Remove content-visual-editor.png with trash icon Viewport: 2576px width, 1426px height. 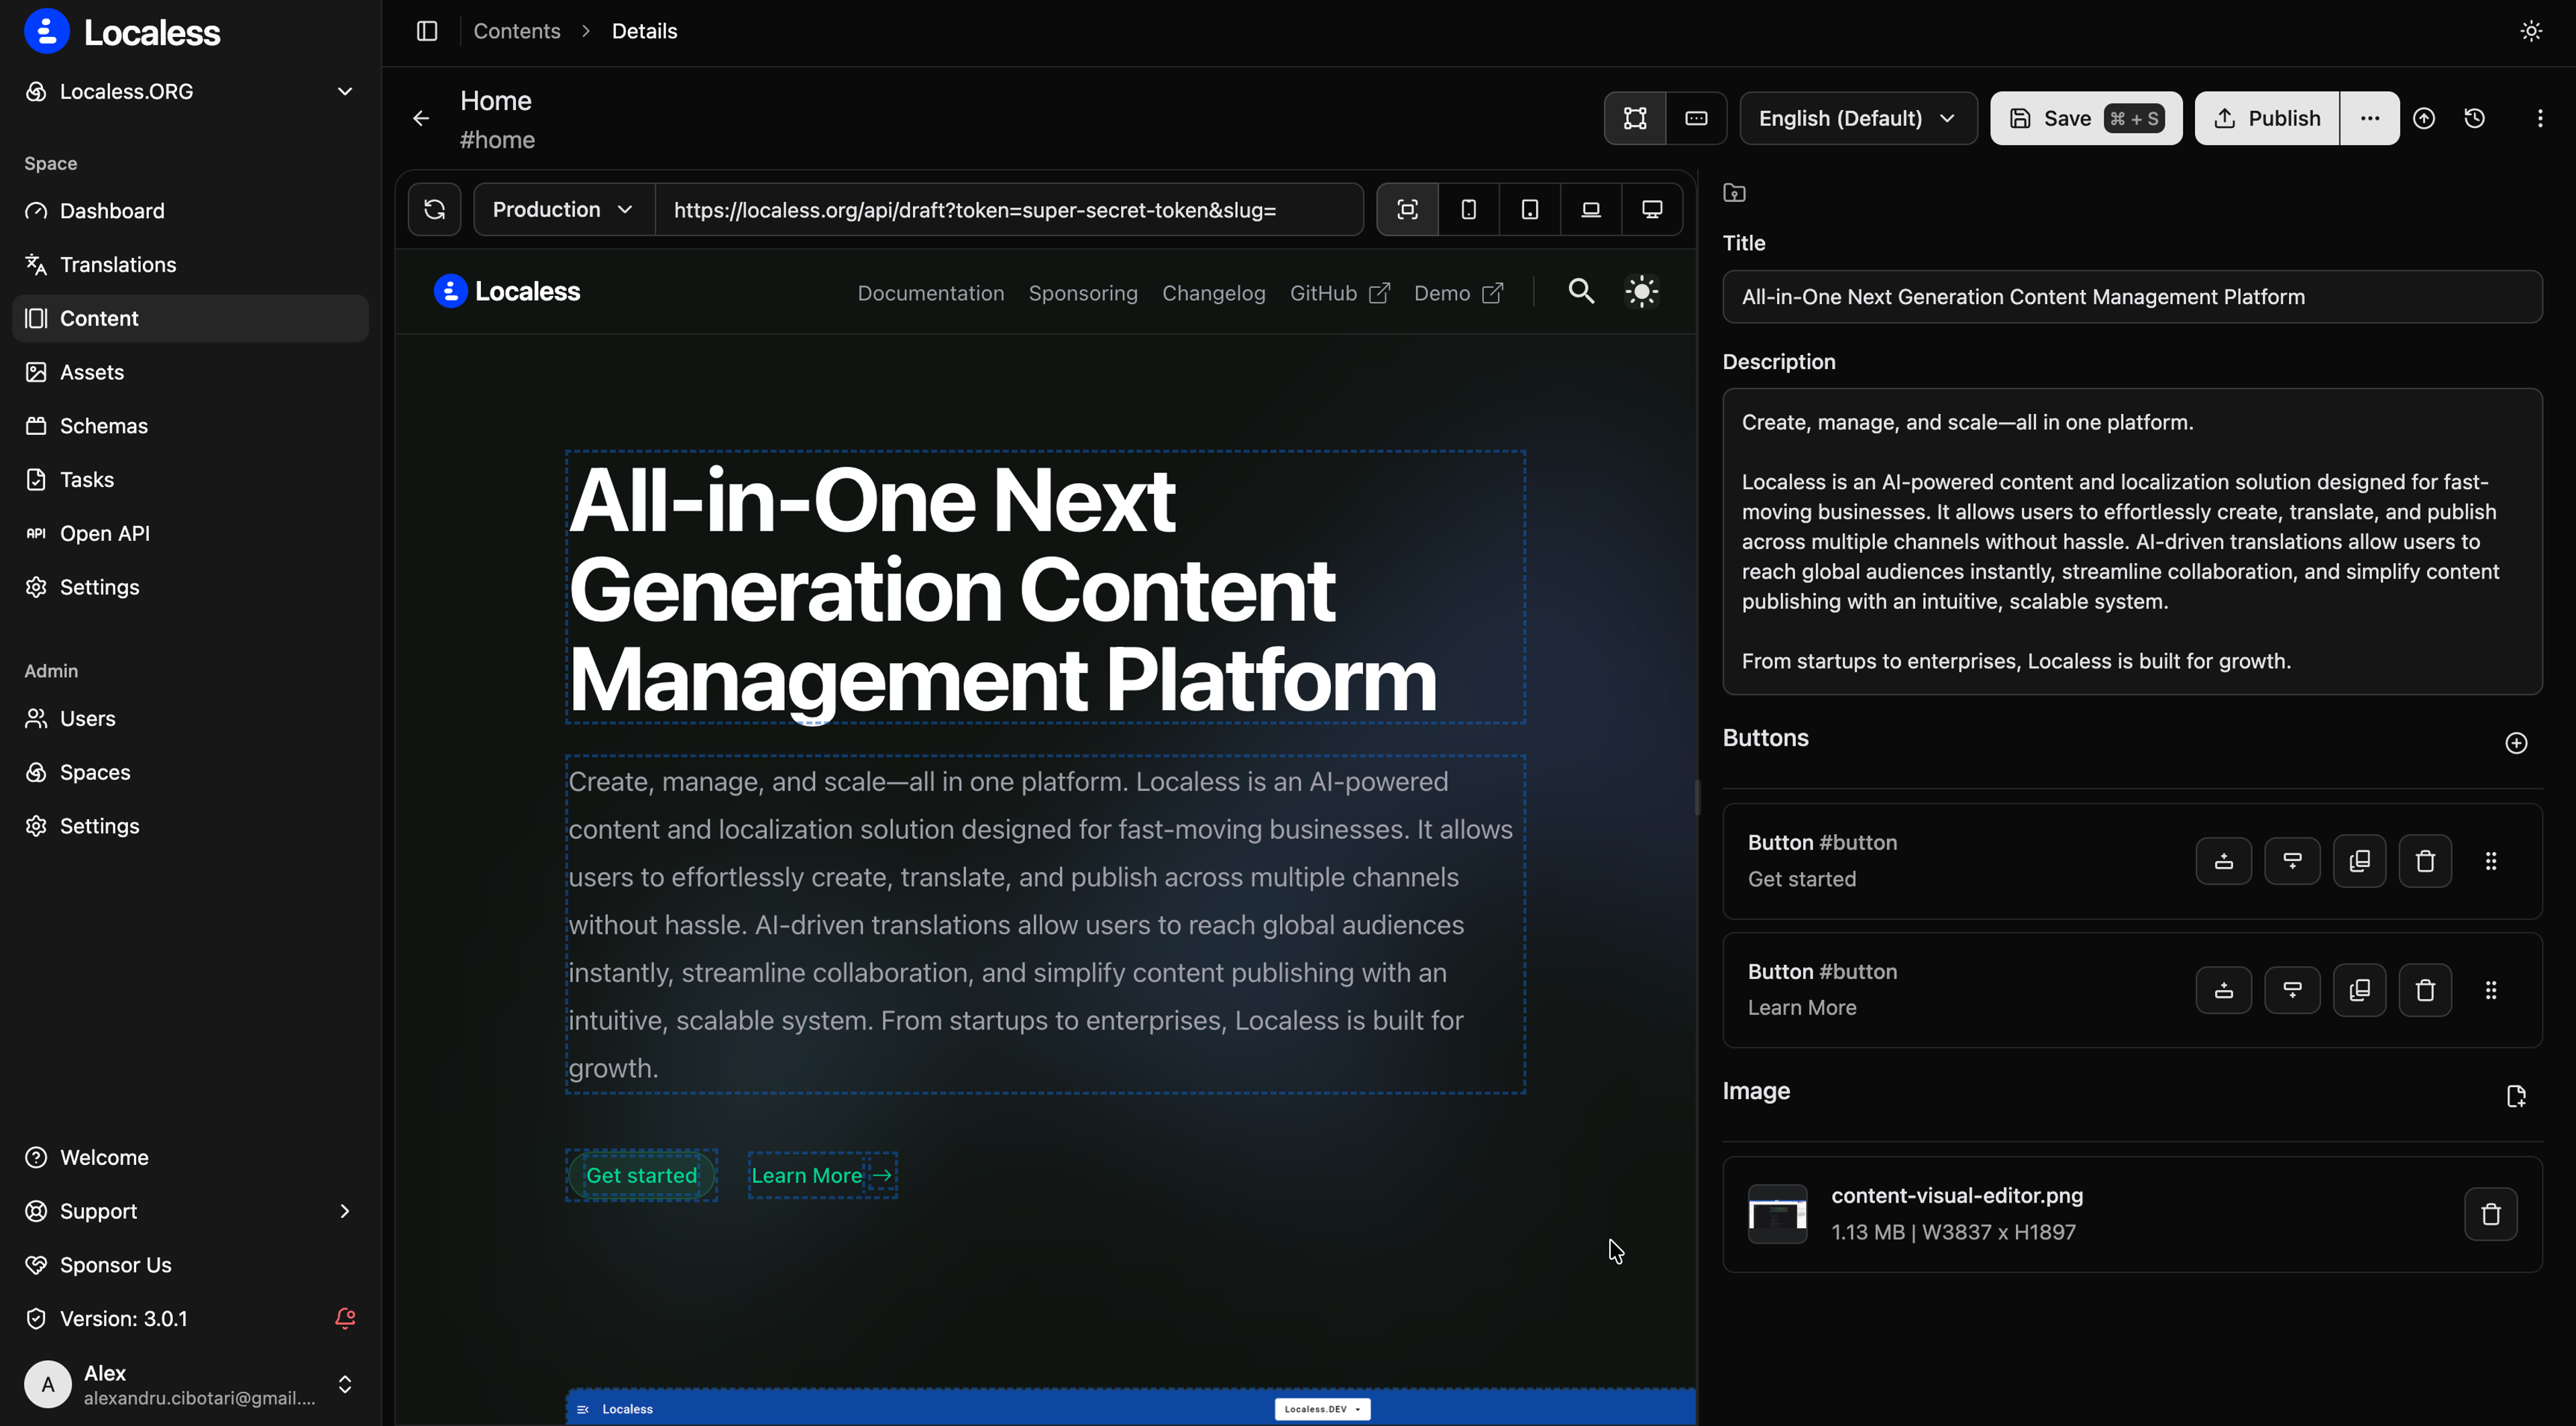(2490, 1214)
